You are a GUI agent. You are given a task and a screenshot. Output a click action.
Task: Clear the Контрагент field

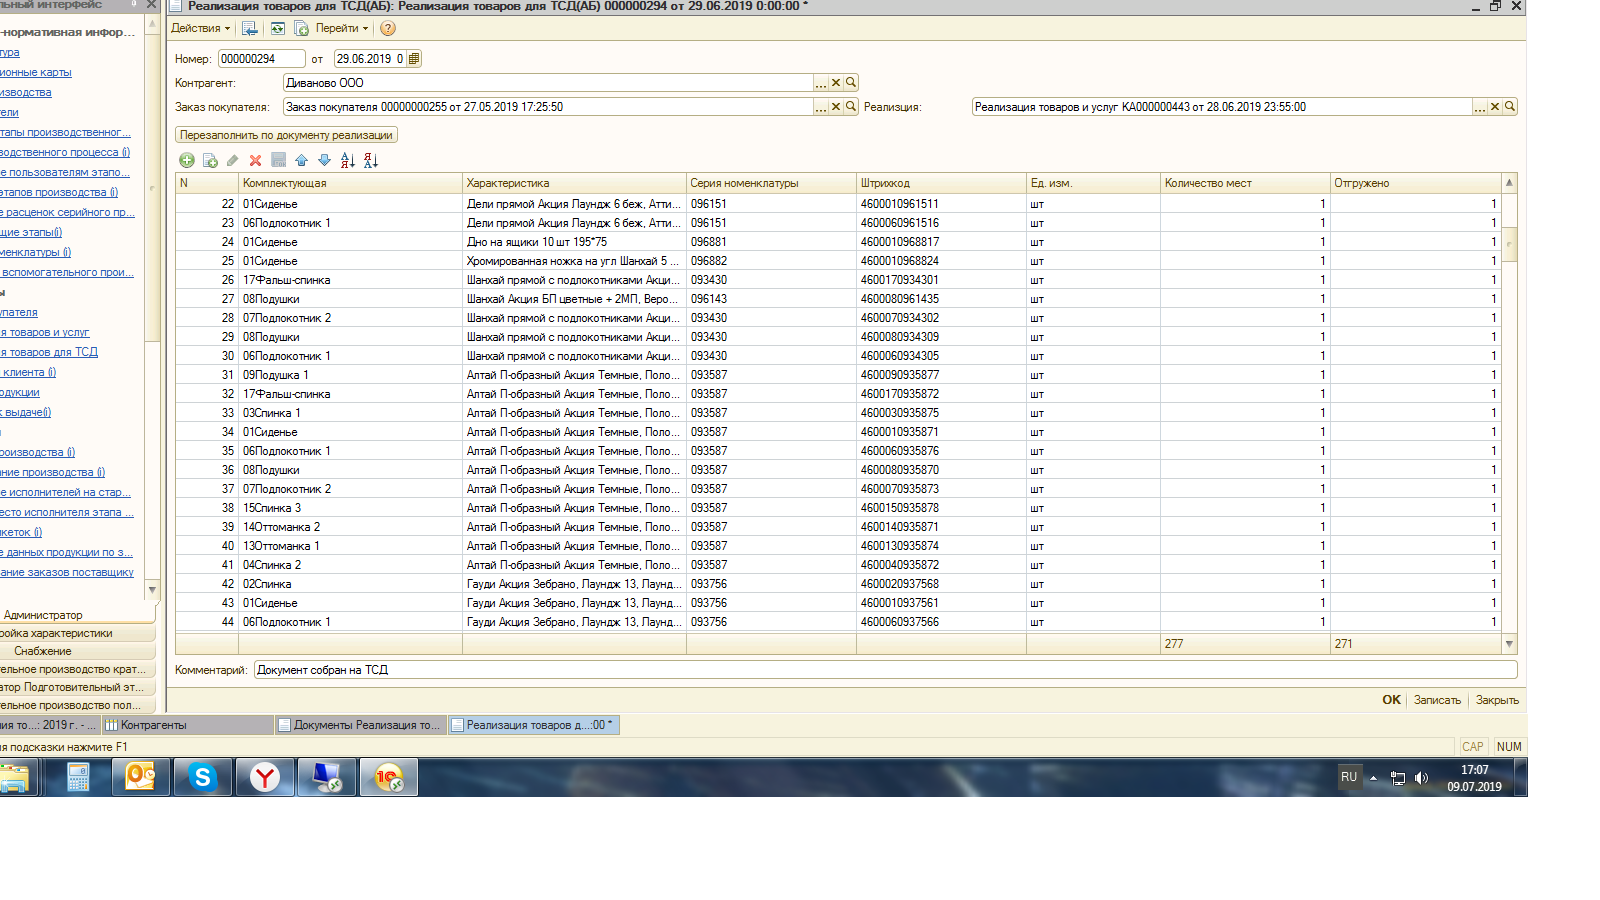click(x=836, y=83)
